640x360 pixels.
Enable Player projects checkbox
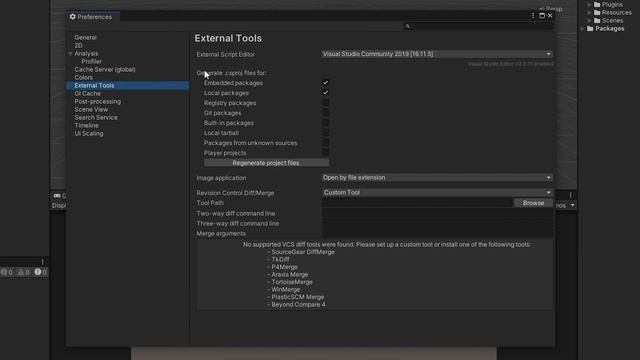pos(325,153)
